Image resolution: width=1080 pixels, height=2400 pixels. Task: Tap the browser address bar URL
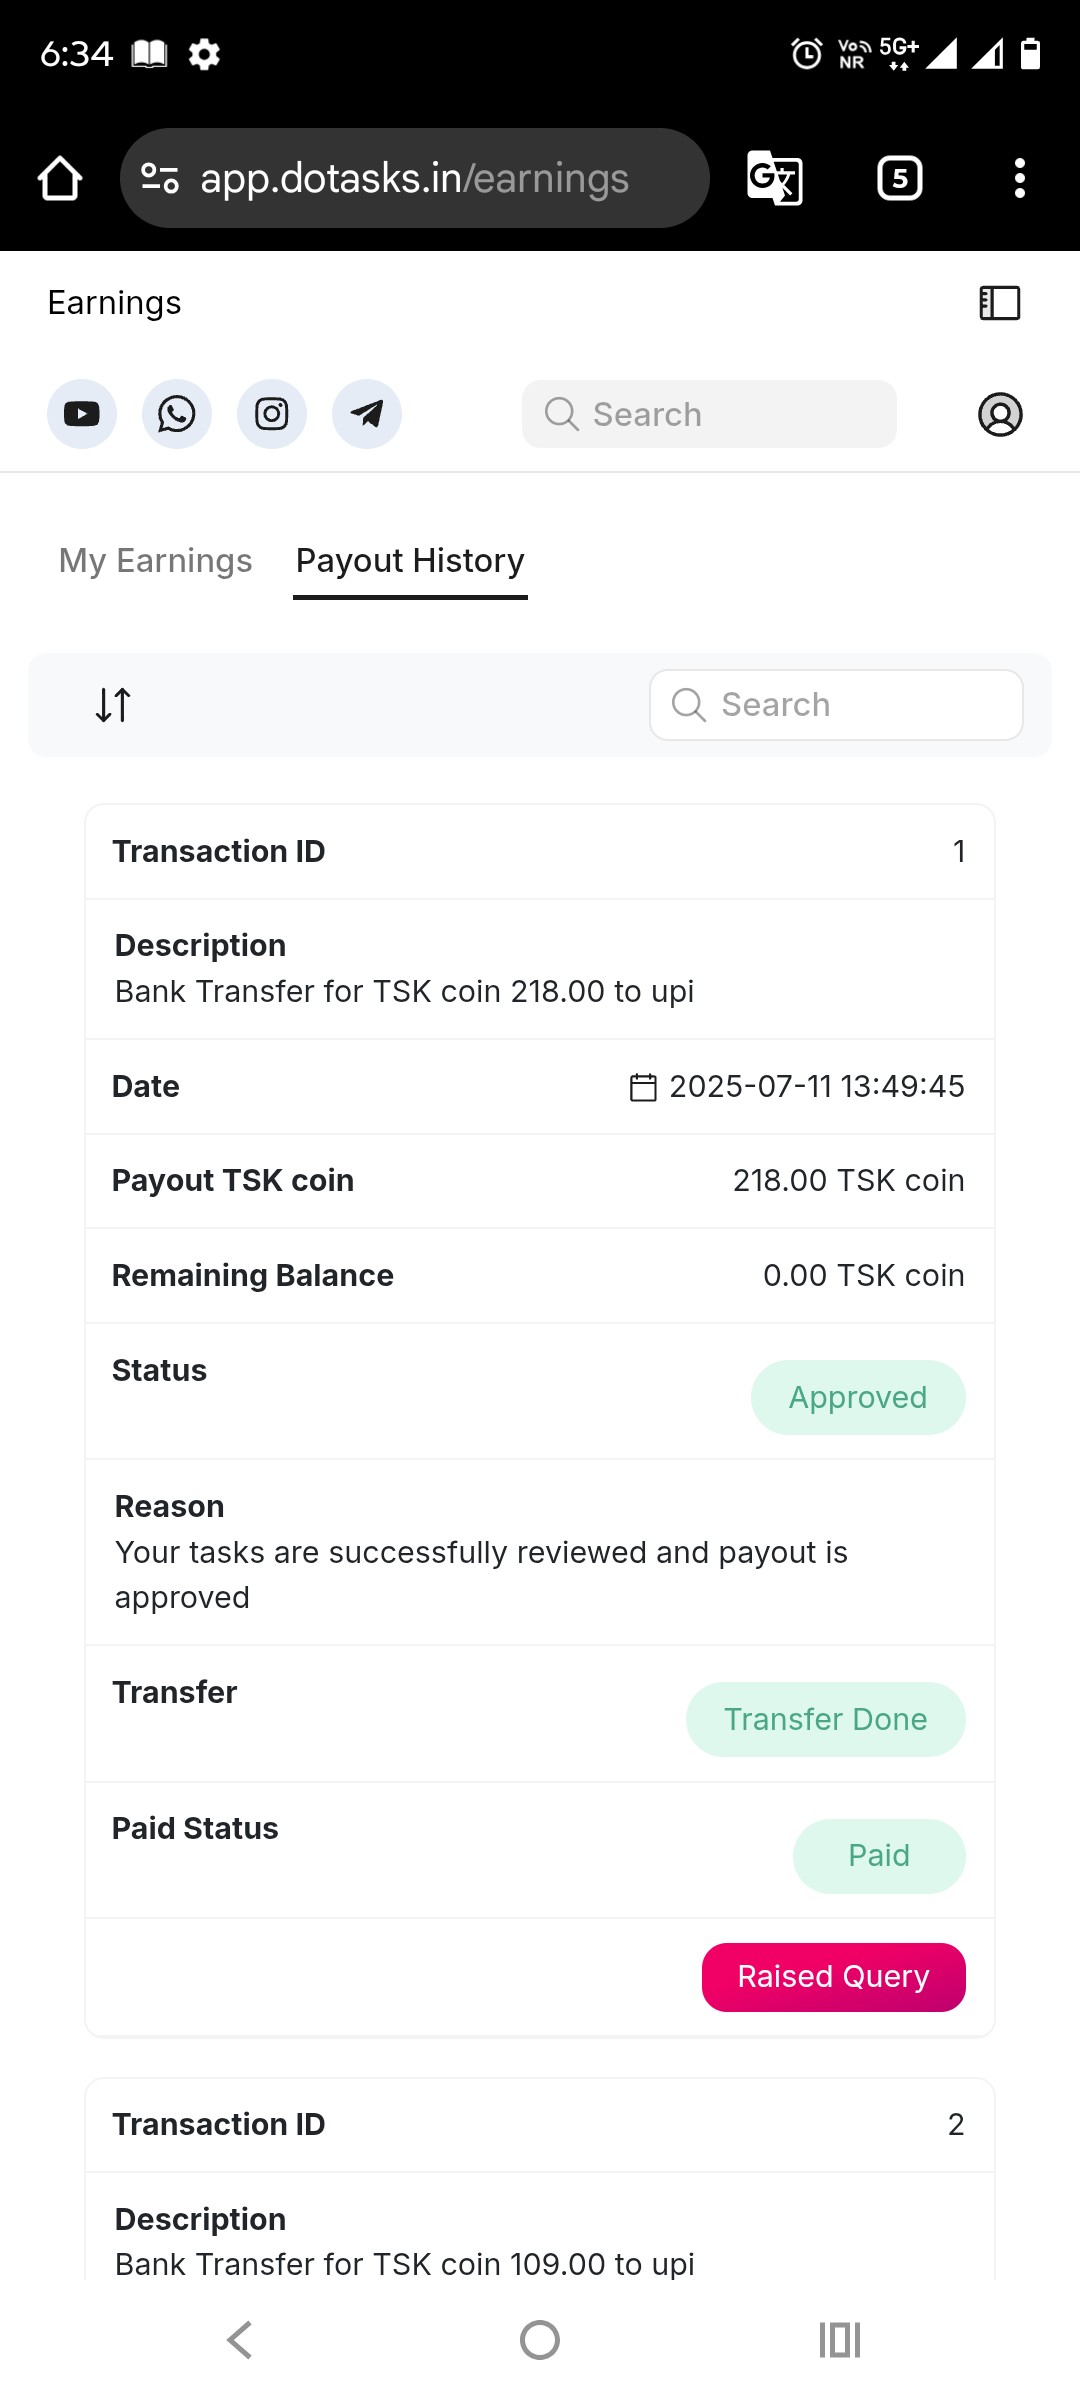[415, 179]
